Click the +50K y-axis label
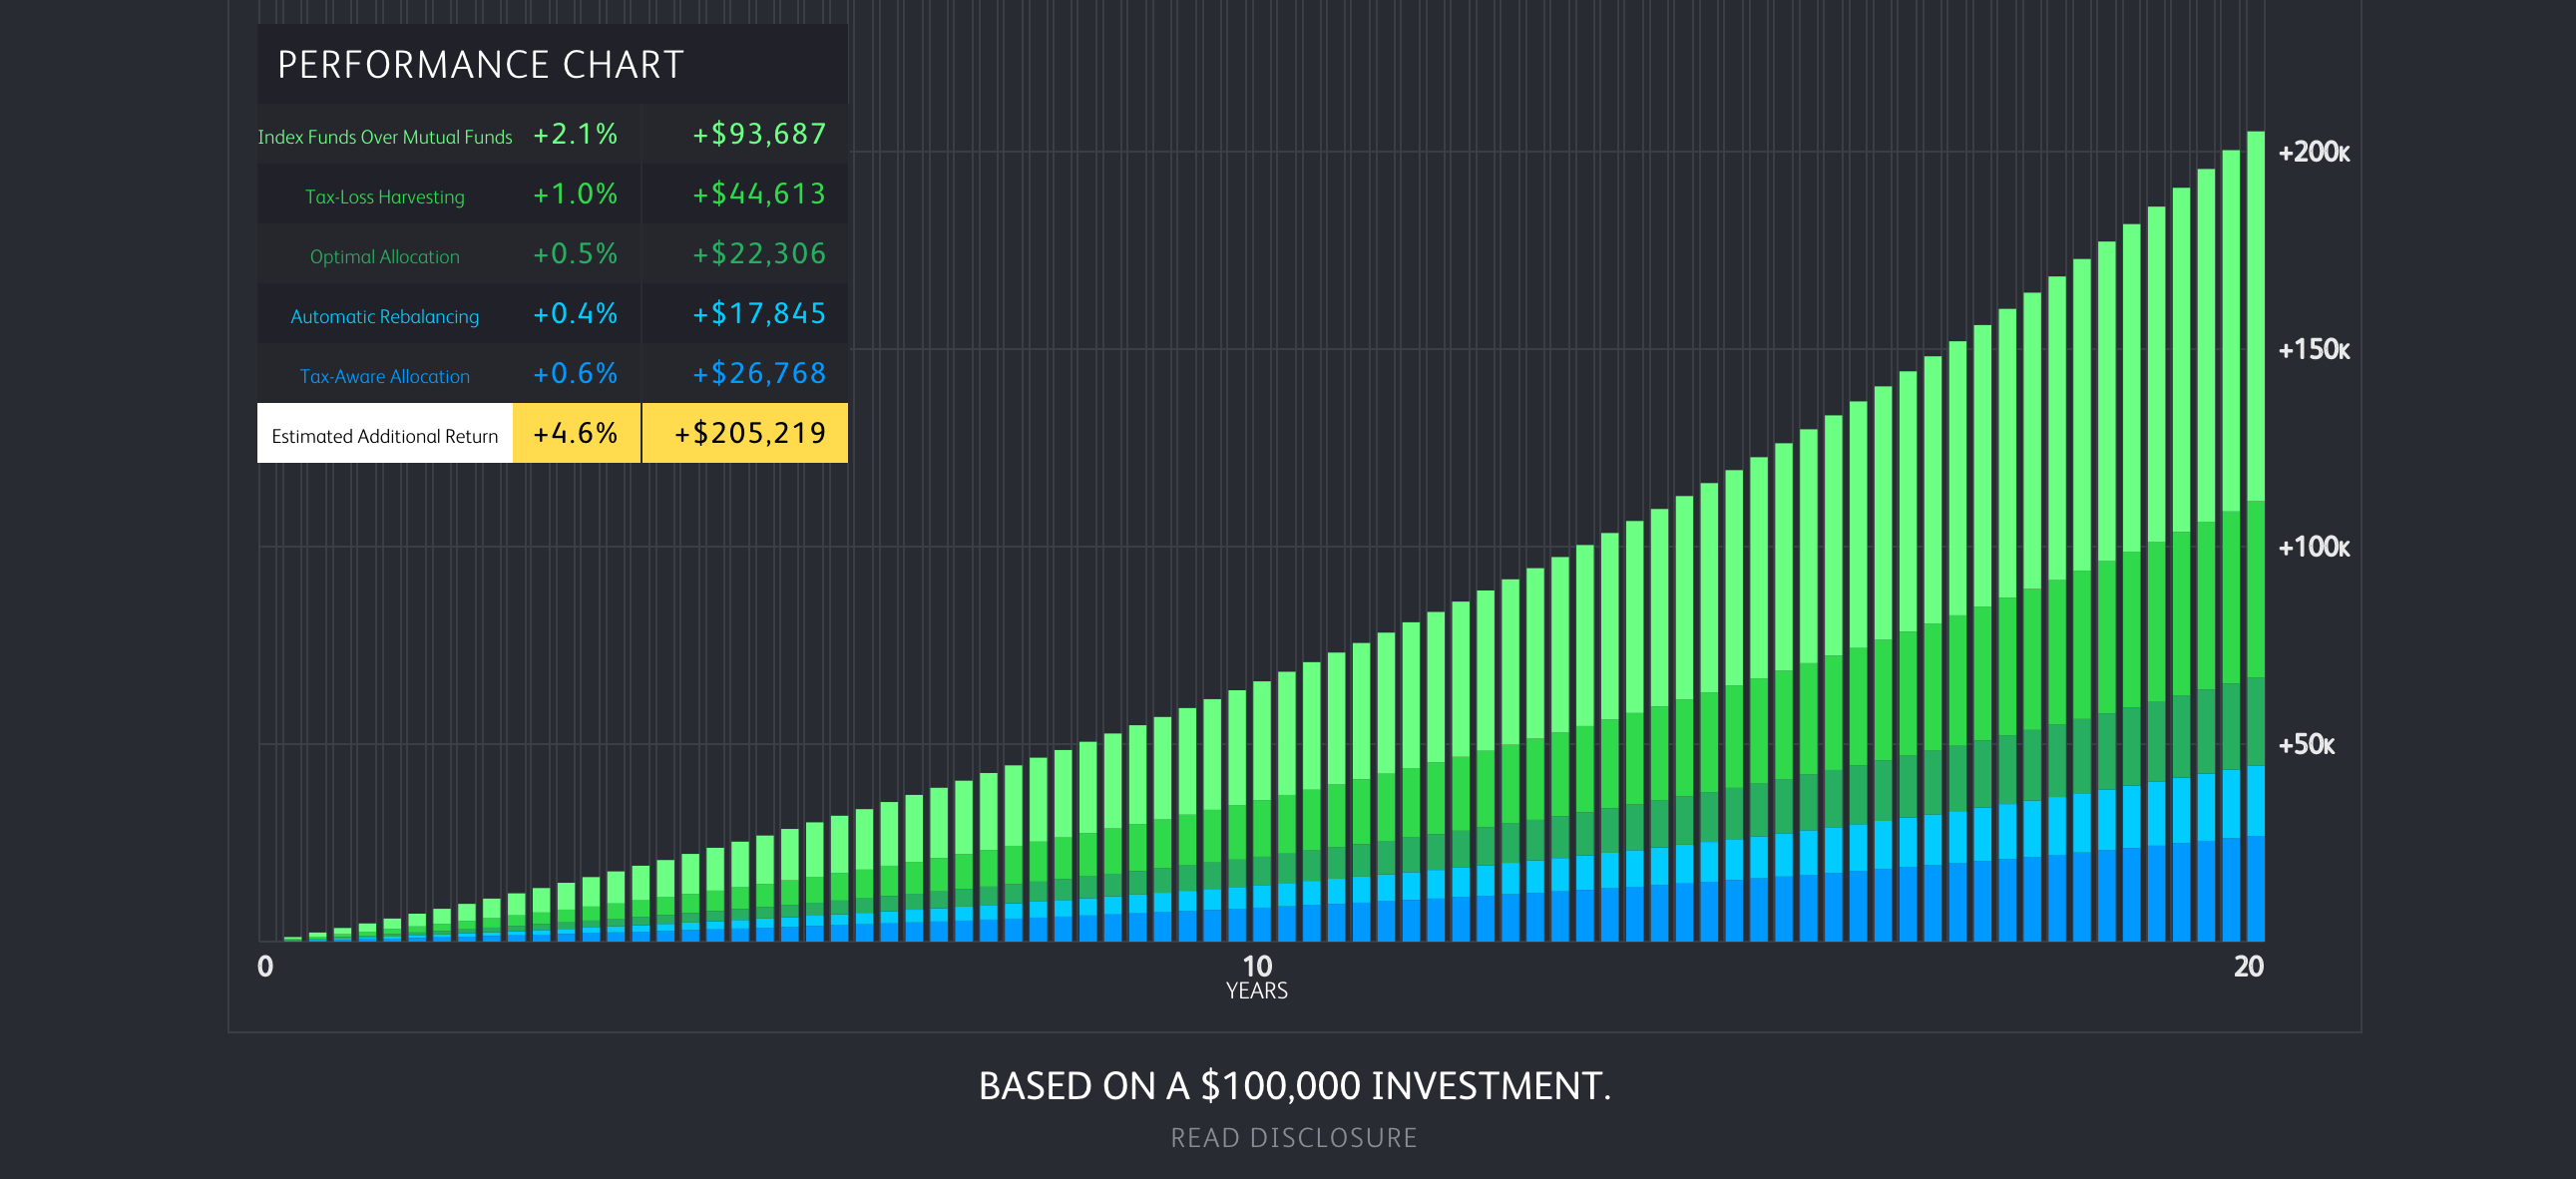Image resolution: width=2576 pixels, height=1179 pixels. point(2306,744)
